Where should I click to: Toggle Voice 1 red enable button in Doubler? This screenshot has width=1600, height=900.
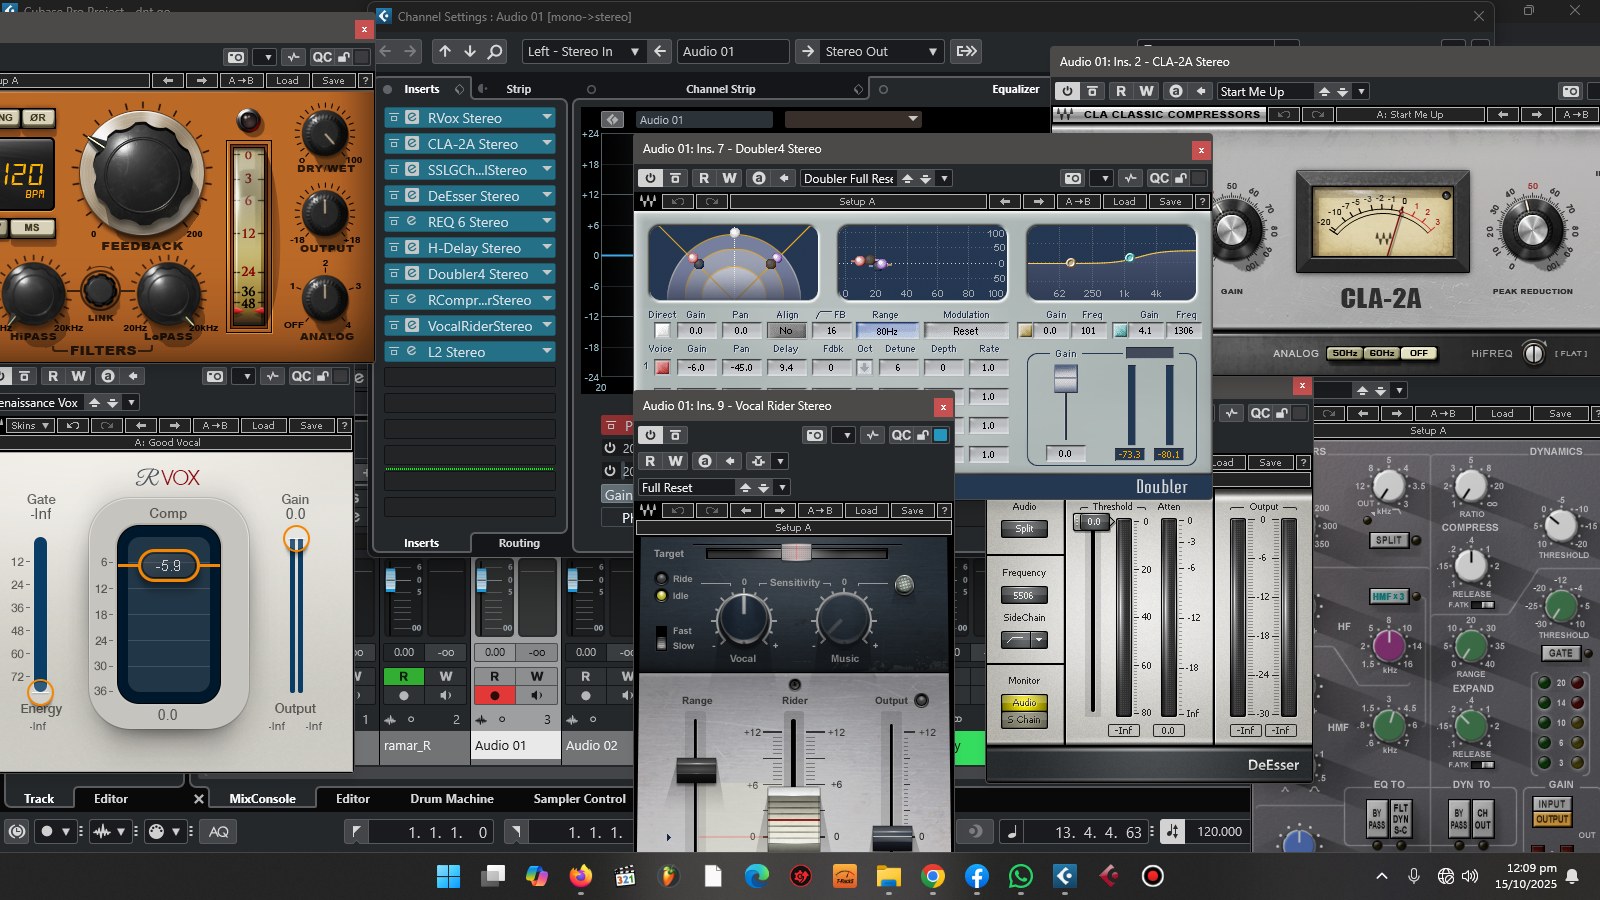662,368
